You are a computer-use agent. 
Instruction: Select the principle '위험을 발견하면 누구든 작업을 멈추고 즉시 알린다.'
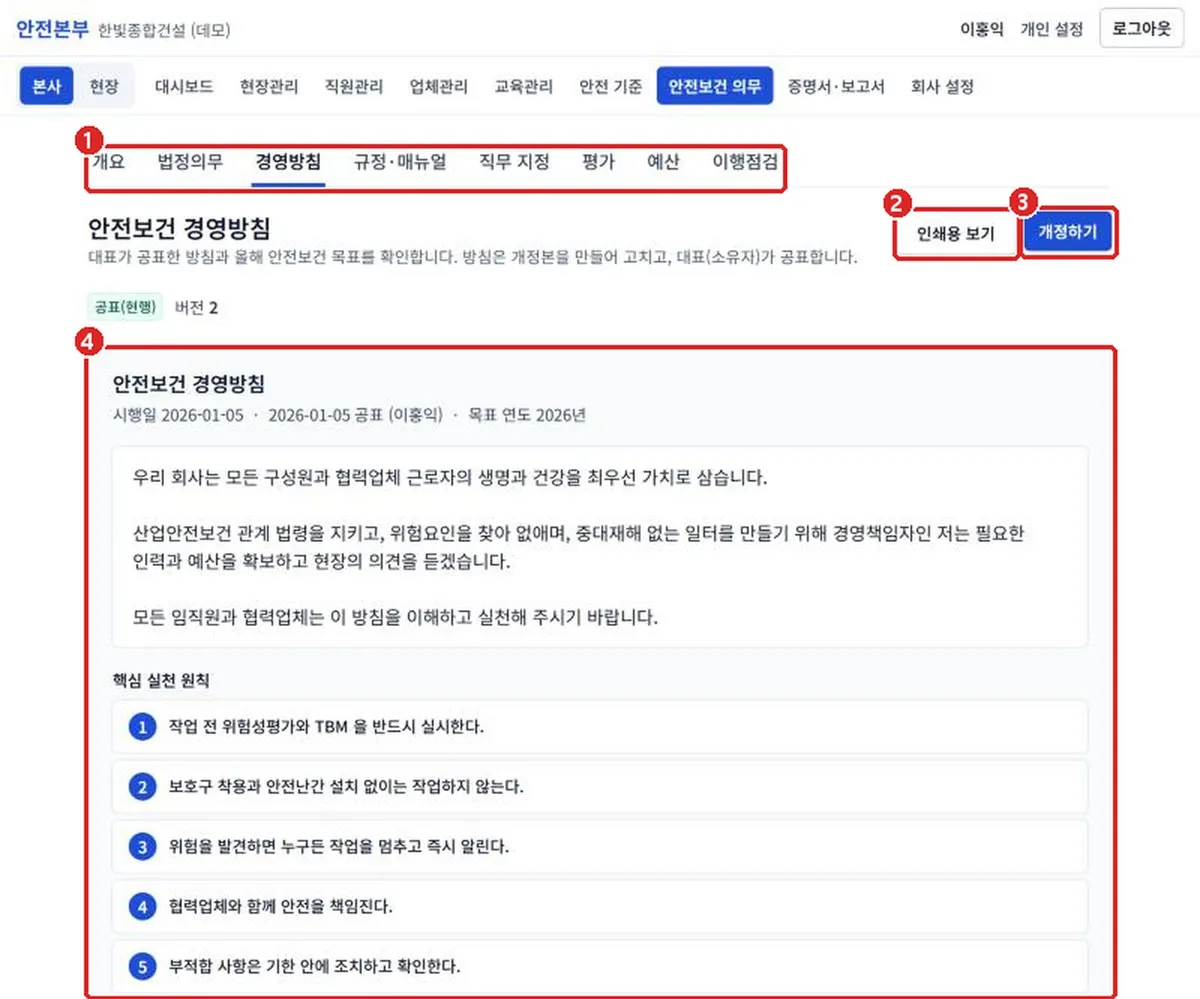pyautogui.click(x=600, y=847)
